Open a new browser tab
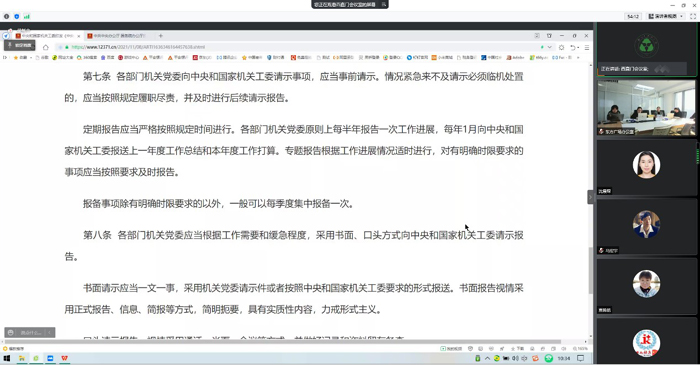Viewport: 700px width, 365px height. tap(161, 36)
